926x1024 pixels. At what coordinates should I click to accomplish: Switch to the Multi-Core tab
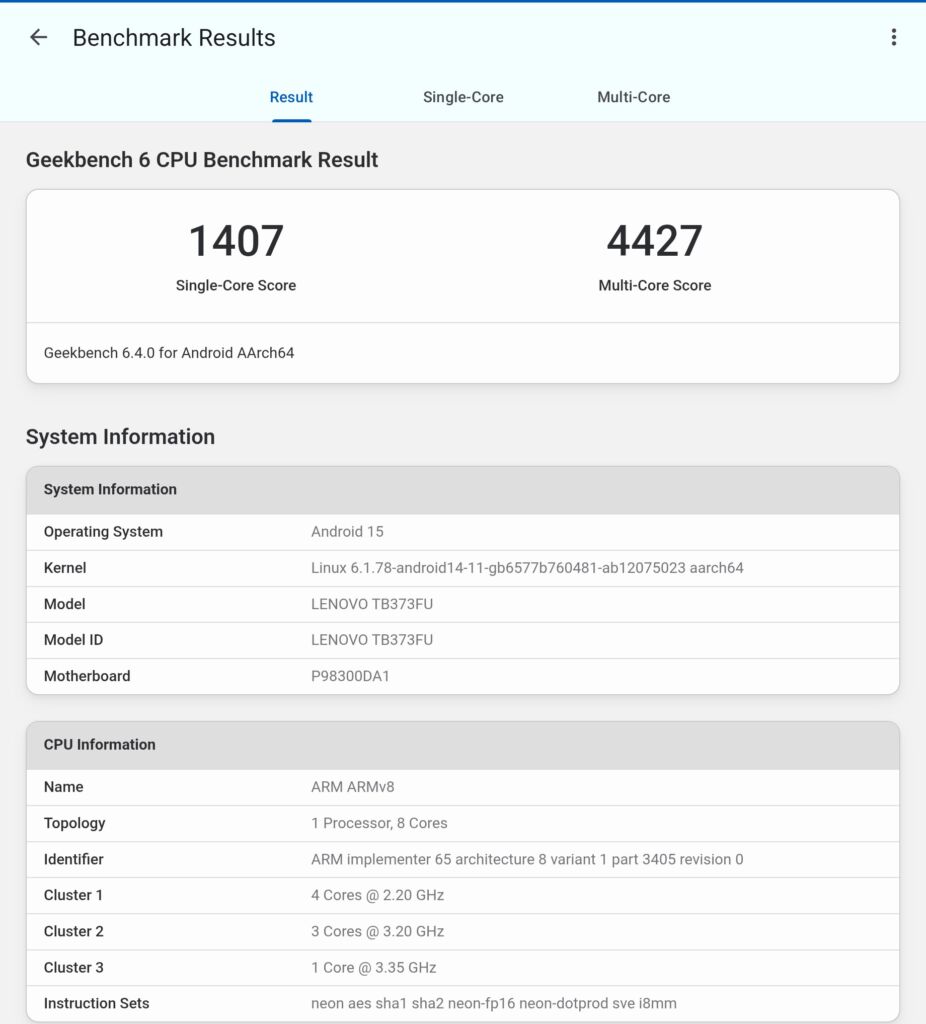pos(633,97)
